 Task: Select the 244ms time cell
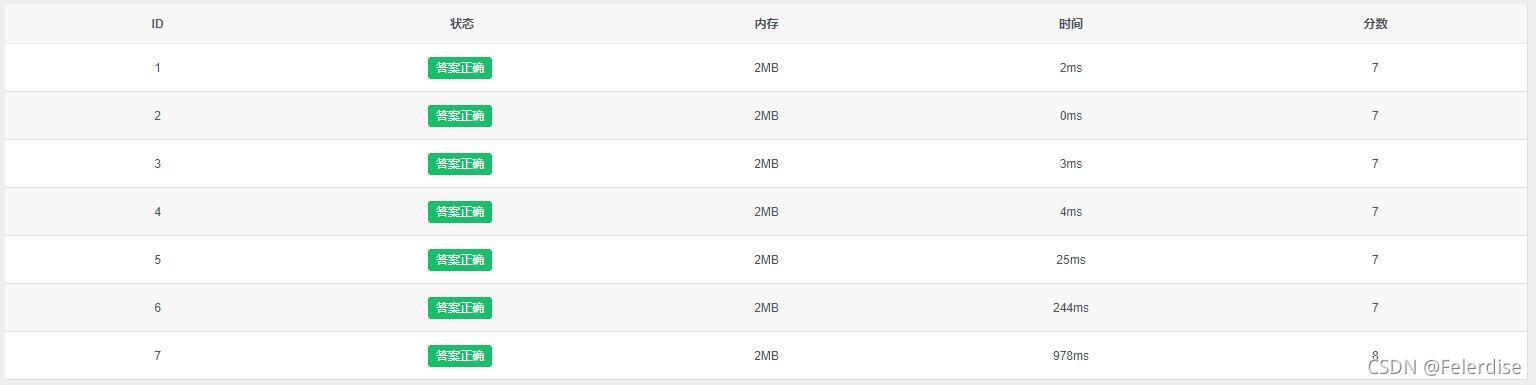(x=1070, y=308)
